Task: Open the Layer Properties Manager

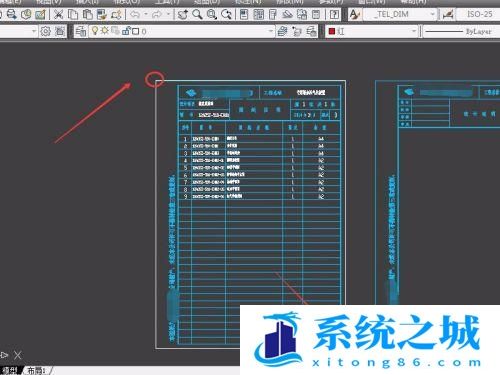Action: coord(81,31)
